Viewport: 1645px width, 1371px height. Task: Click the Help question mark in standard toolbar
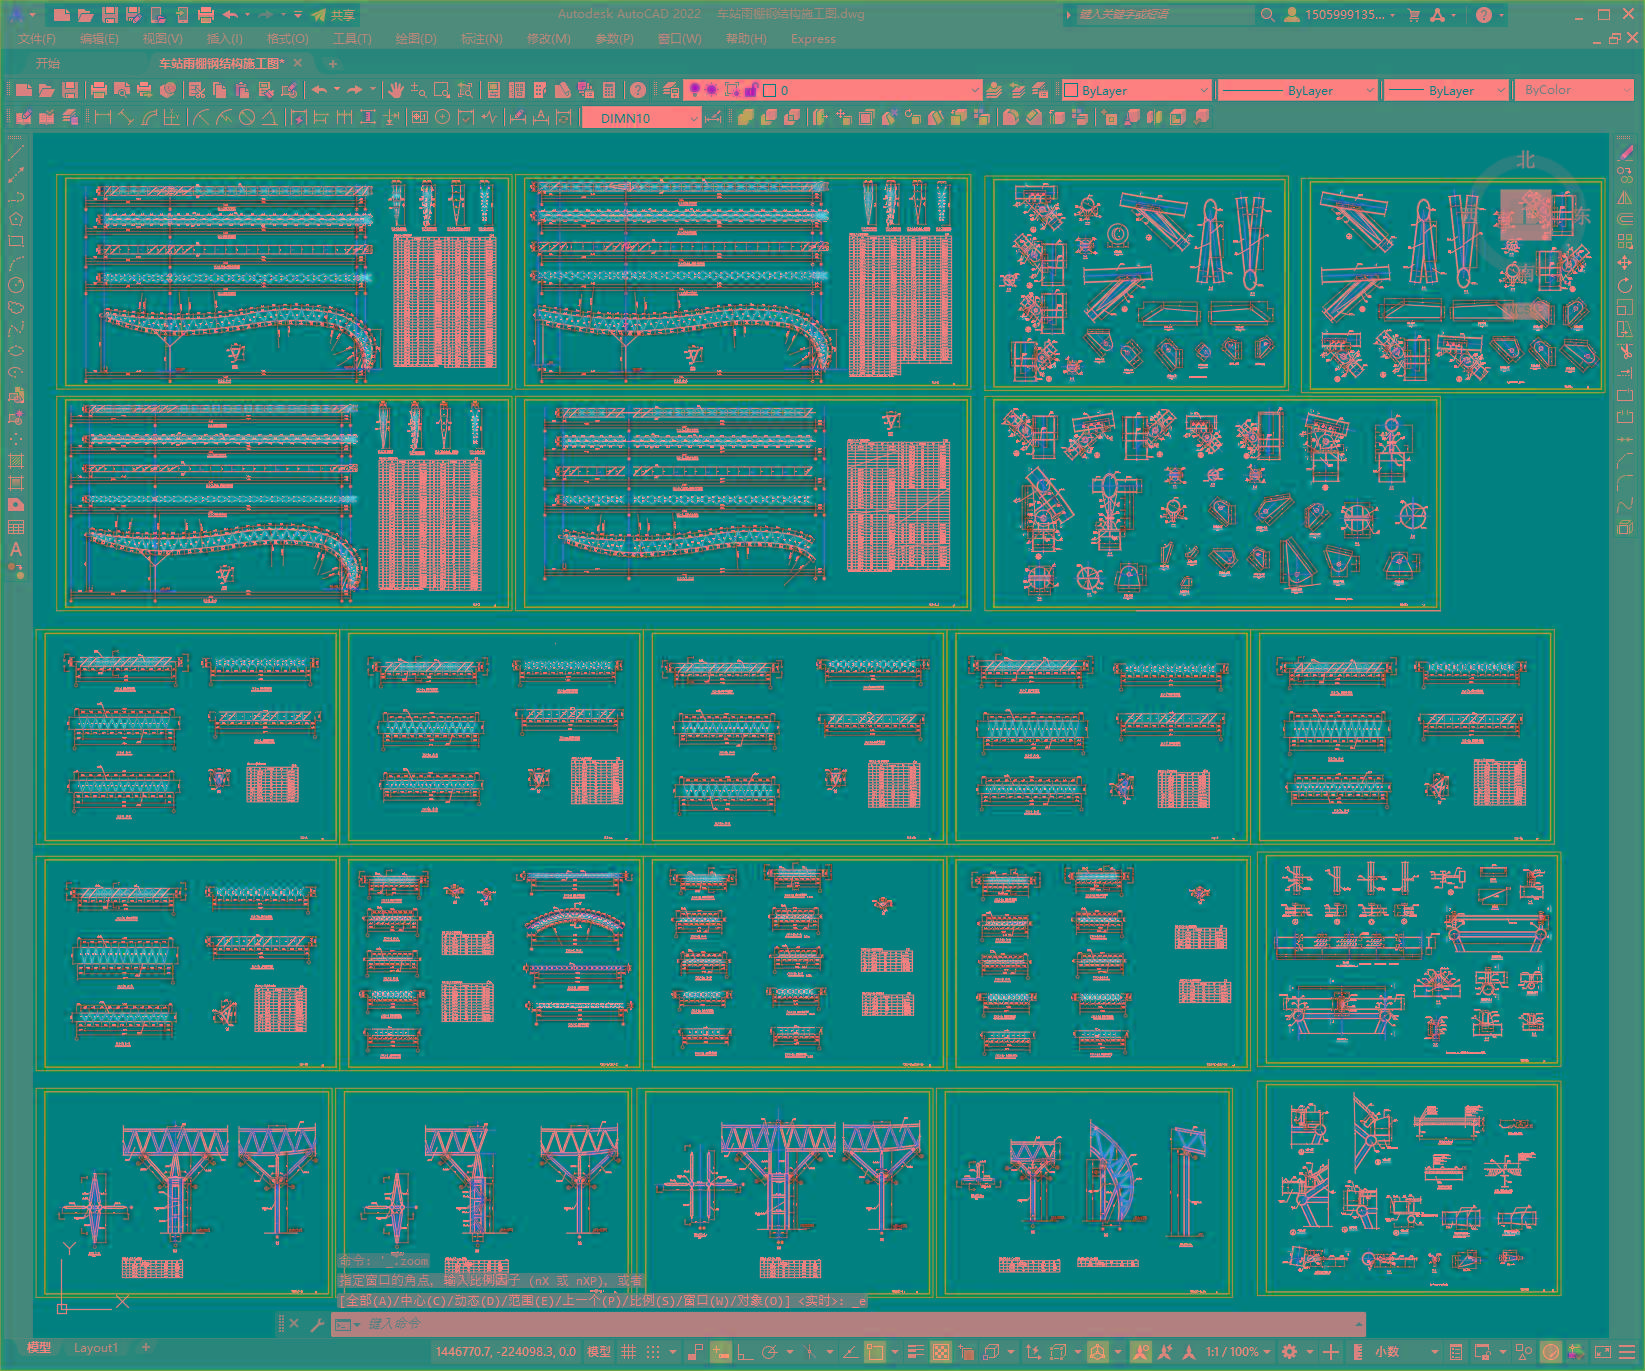(638, 90)
